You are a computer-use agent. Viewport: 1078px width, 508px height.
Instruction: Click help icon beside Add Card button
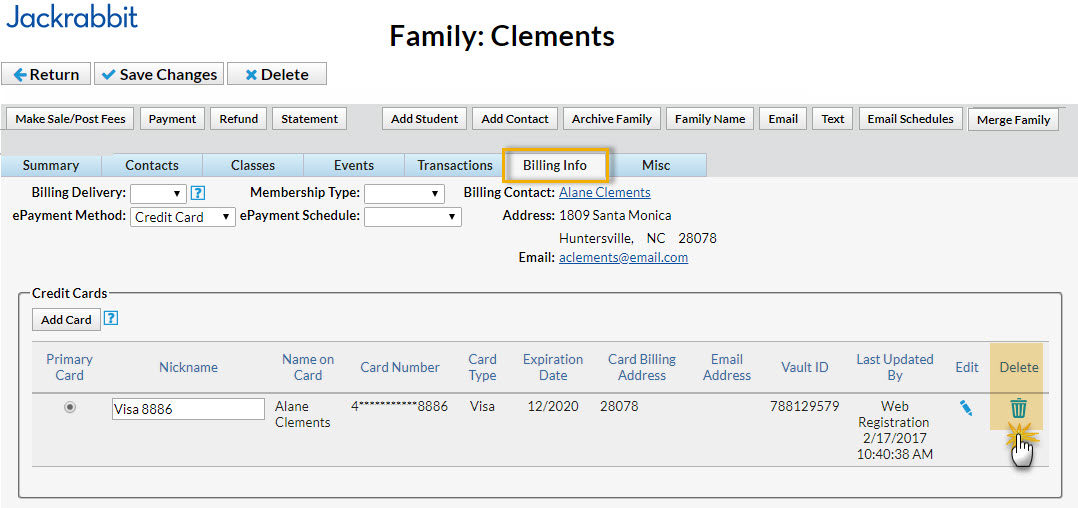click(112, 319)
